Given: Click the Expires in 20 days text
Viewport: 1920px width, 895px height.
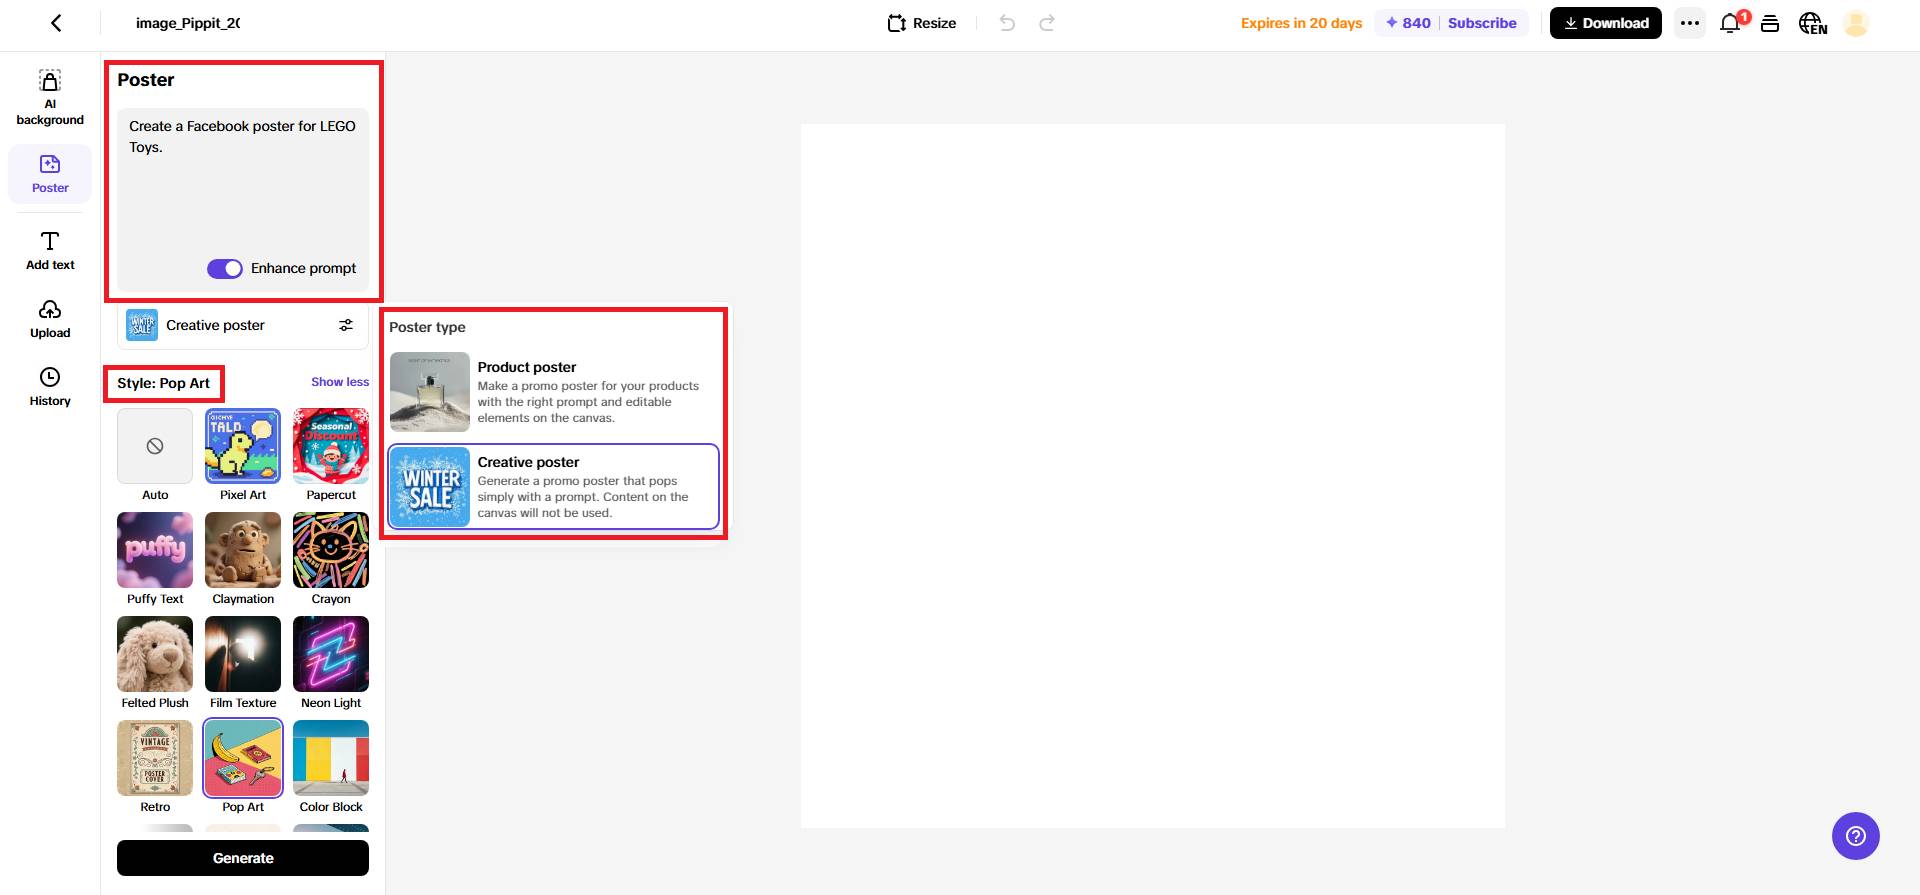Looking at the screenshot, I should [1301, 23].
